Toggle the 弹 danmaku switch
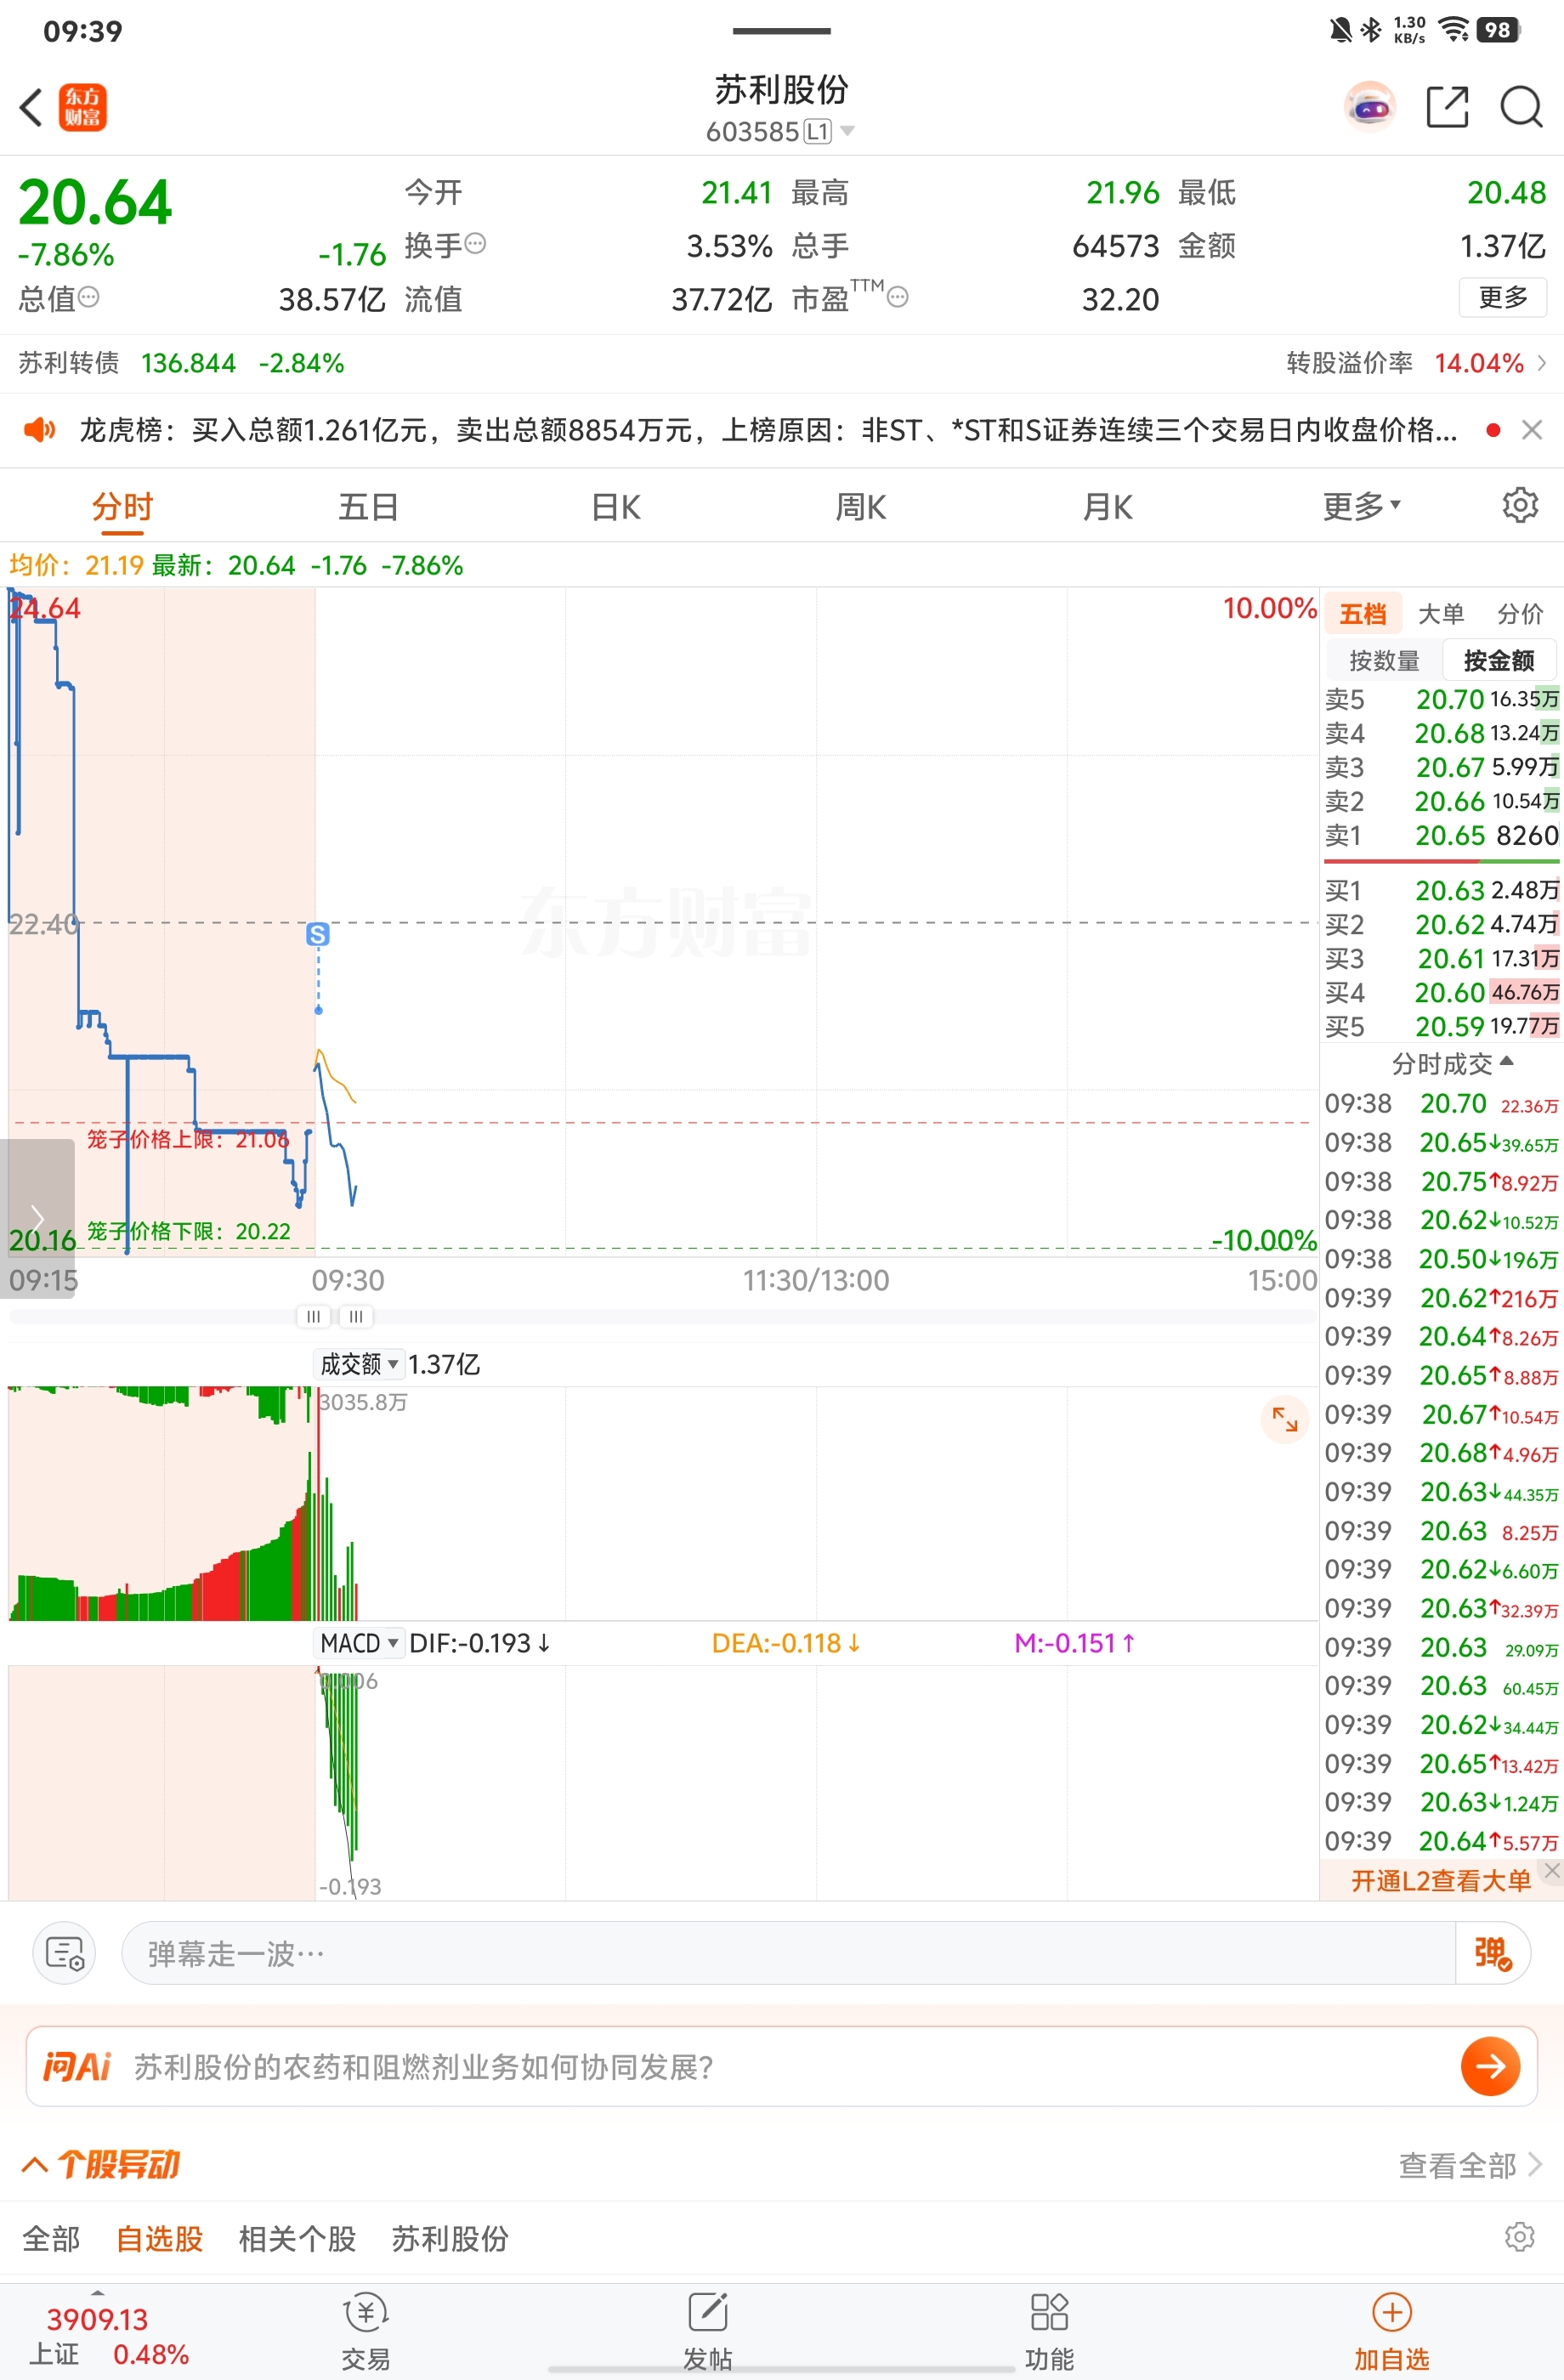The width and height of the screenshot is (1564, 2380). 1492,1953
